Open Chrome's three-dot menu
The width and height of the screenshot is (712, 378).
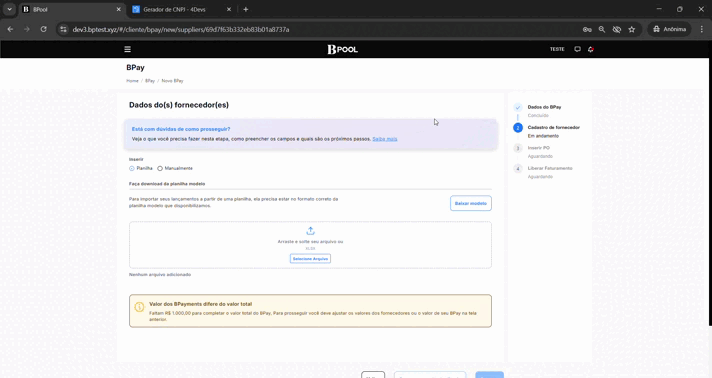702,29
